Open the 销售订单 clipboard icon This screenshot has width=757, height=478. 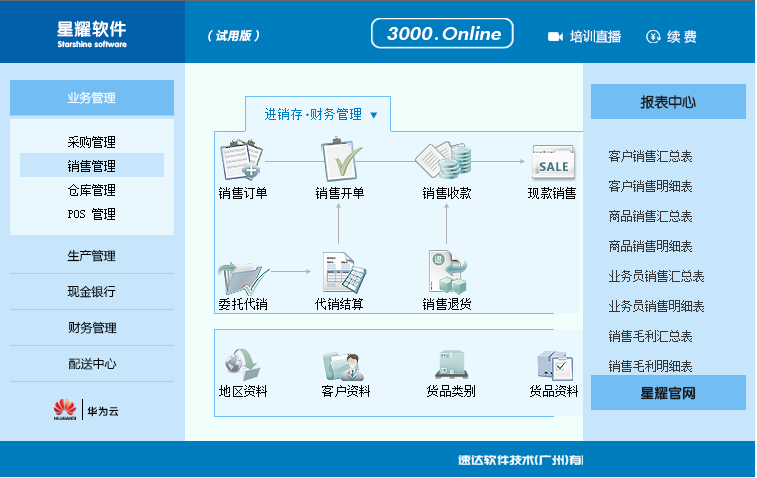241,160
